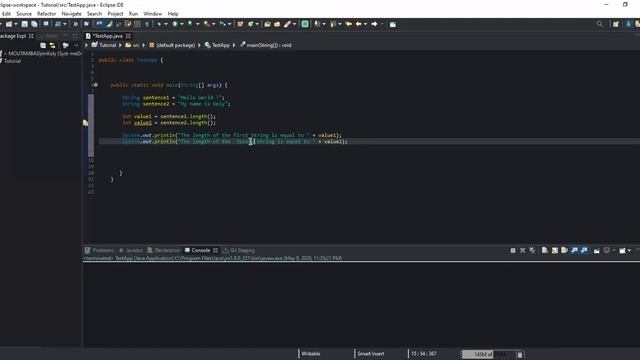Viewport: 640px width, 360px height.
Task: Toggle Mark Occurrences toolbar button
Action: (x=109, y=24)
